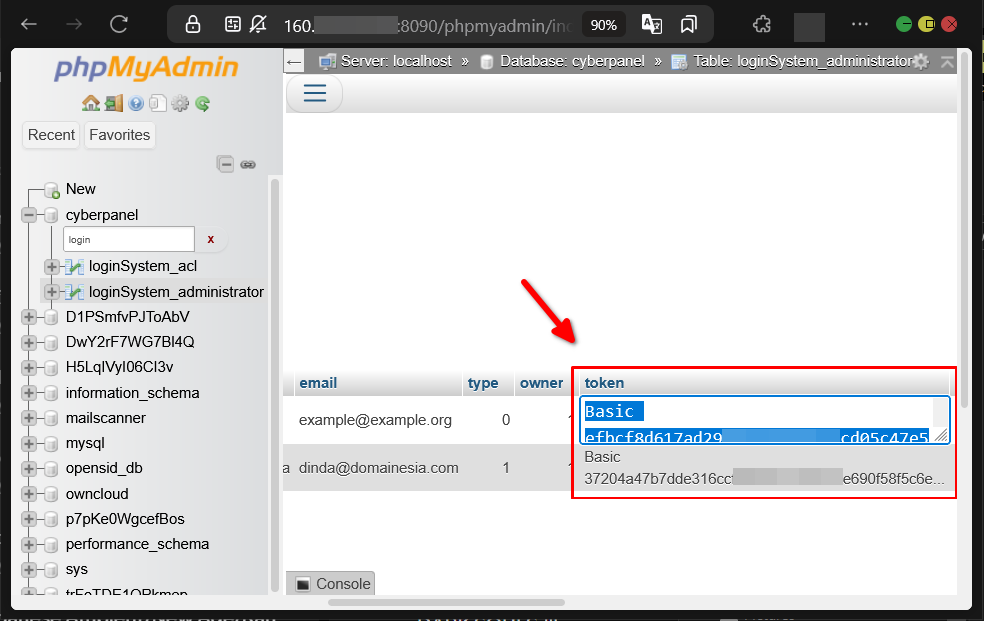This screenshot has width=984, height=621.
Task: Go back in browser
Action: [29, 24]
